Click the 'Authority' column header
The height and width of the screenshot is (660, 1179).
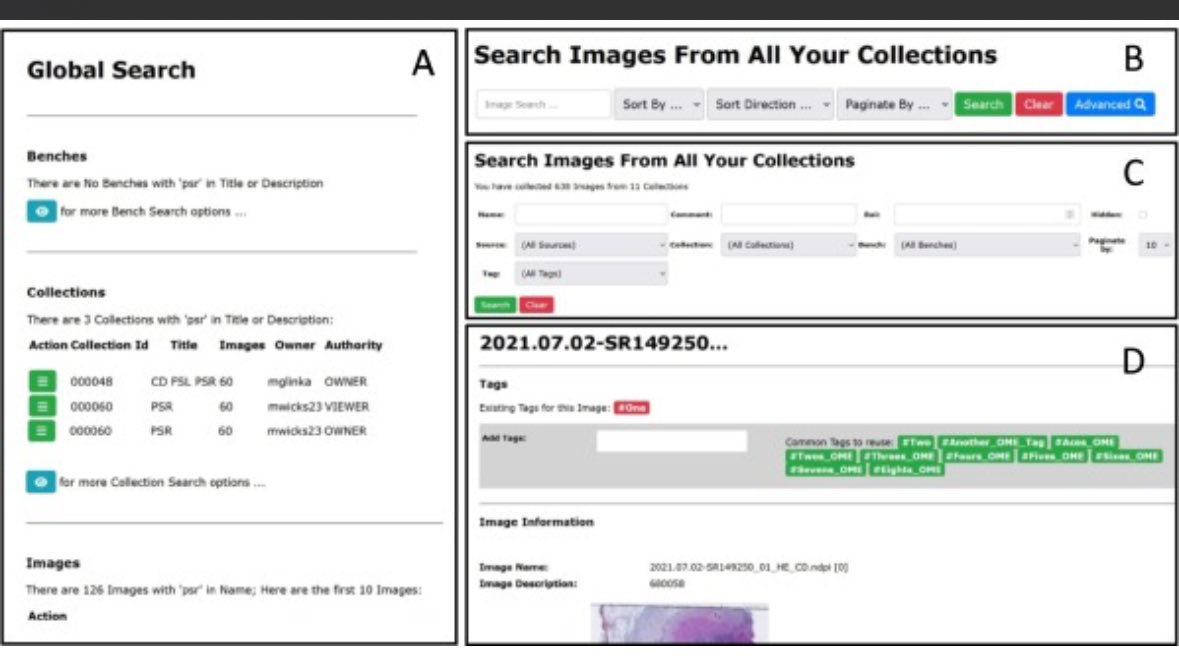(x=353, y=345)
